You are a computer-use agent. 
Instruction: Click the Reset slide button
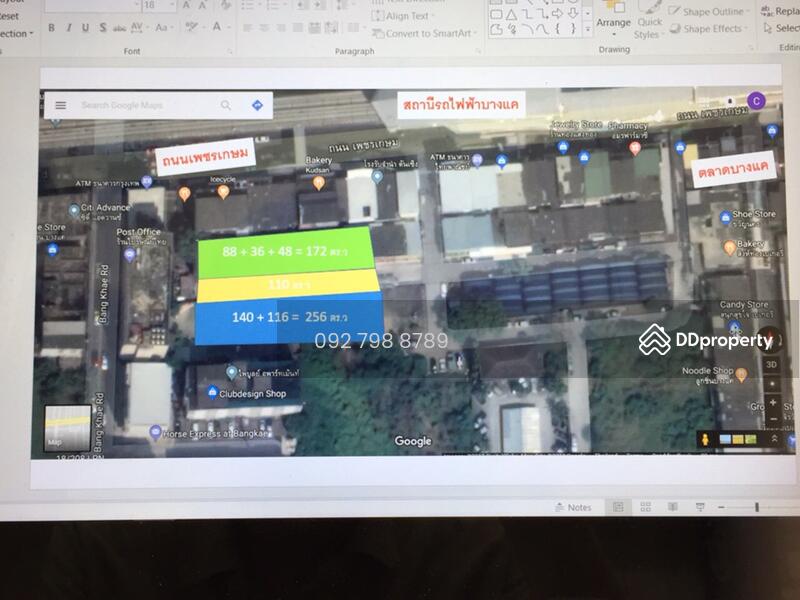pyautogui.click(x=9, y=16)
